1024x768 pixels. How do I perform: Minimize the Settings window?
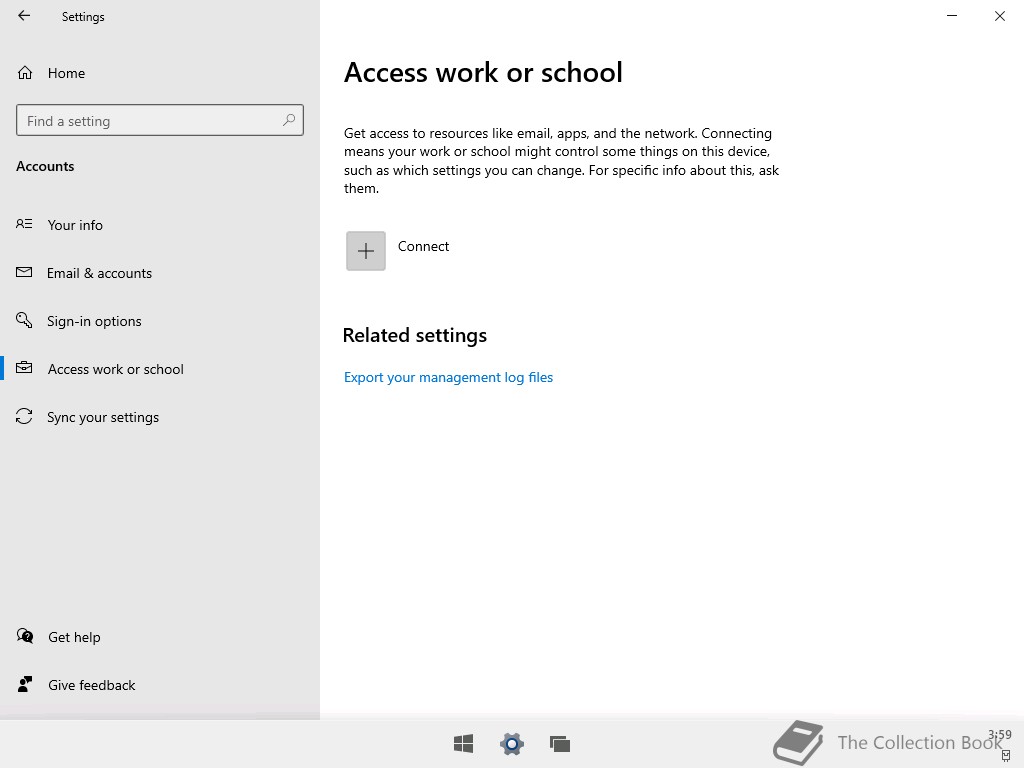[x=952, y=16]
